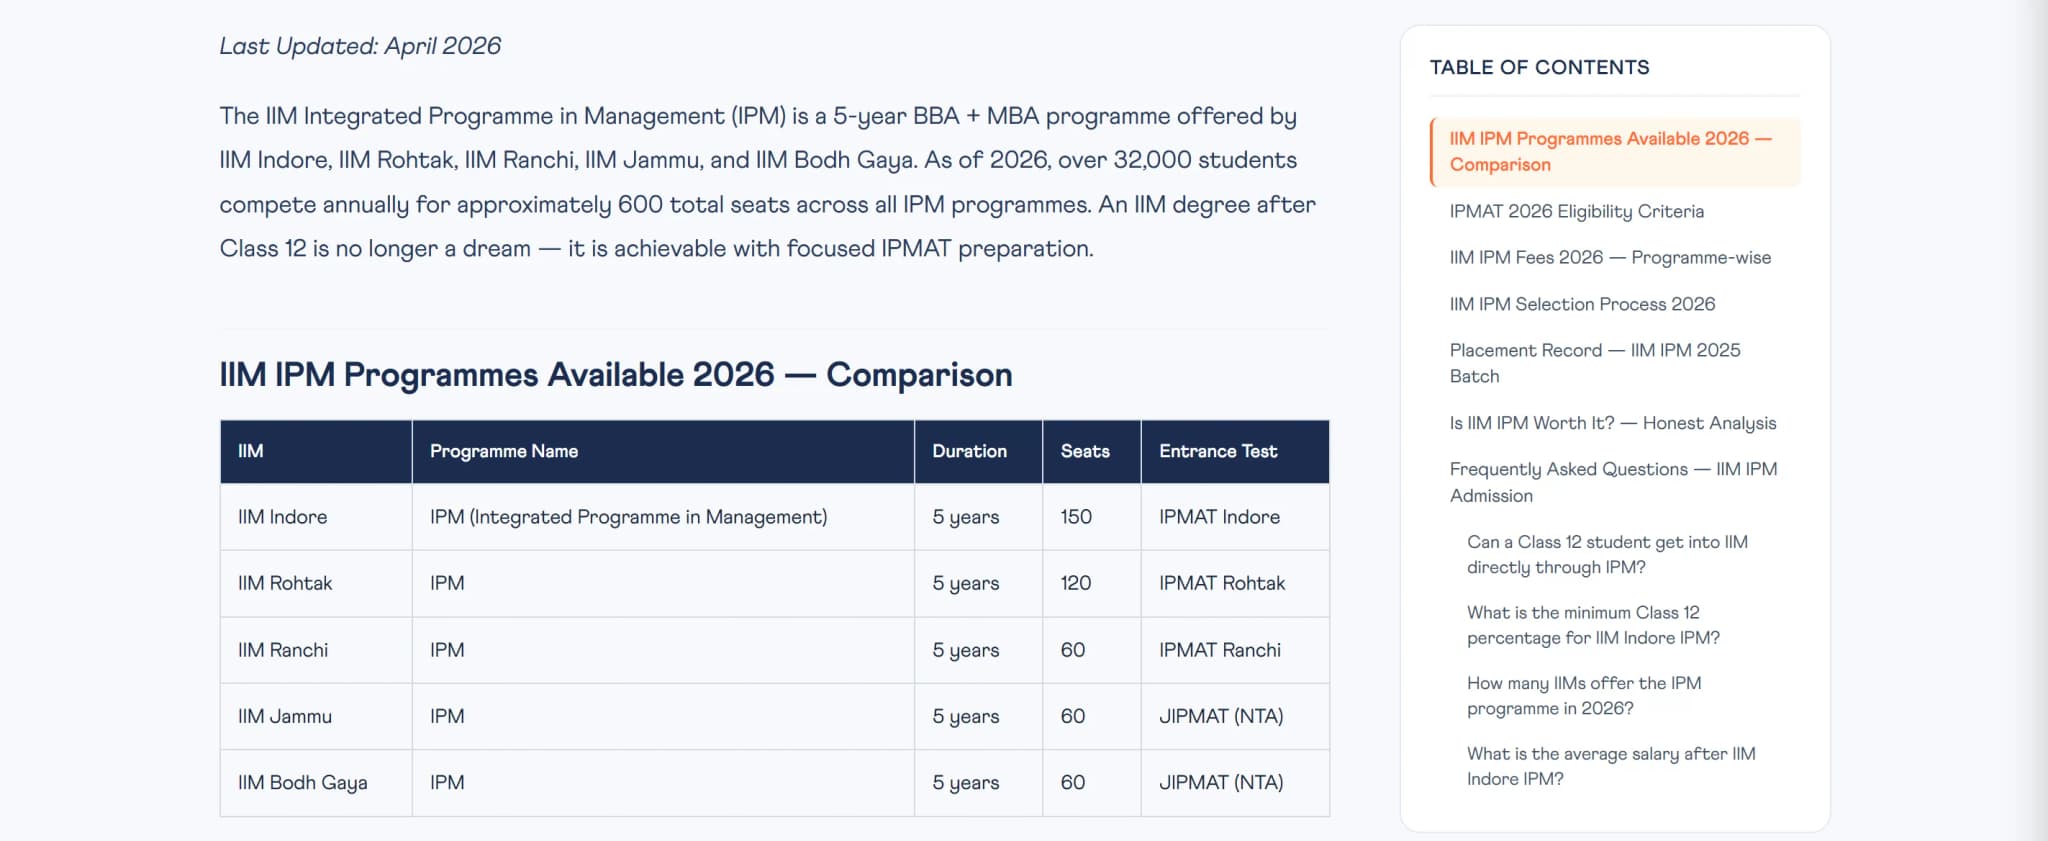2048x841 pixels.
Task: Click the "IIM" column header
Action: click(316, 452)
